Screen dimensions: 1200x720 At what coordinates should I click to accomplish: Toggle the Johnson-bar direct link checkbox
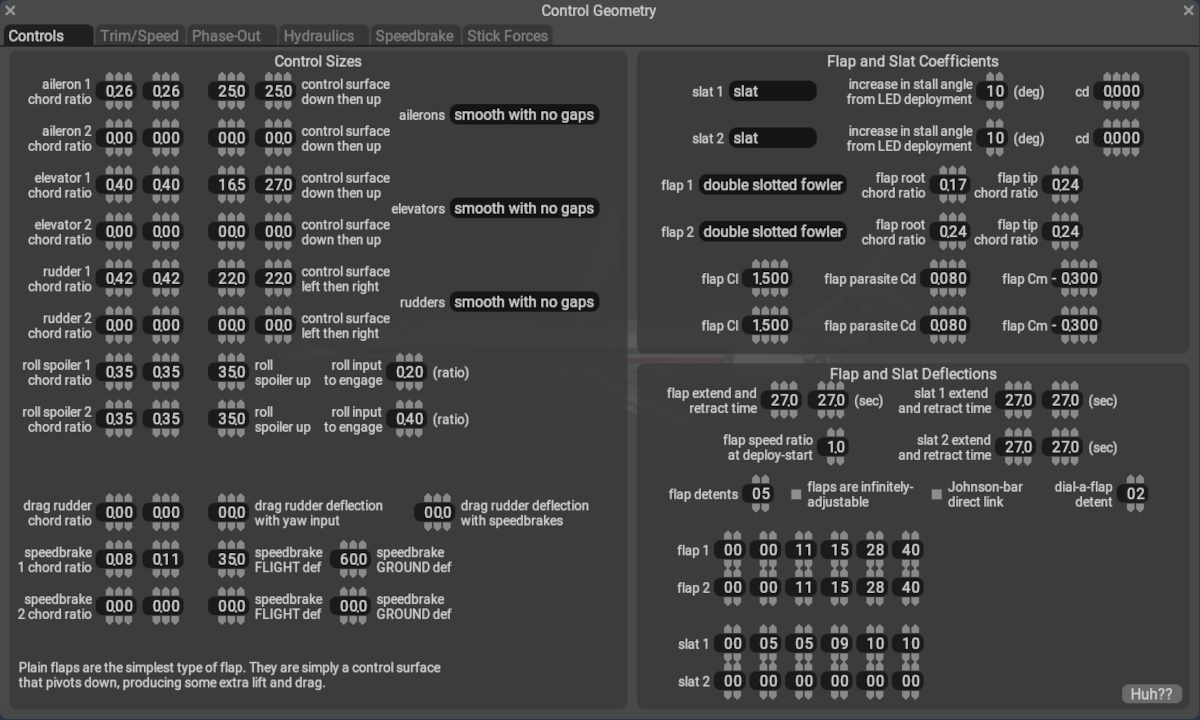coord(937,494)
